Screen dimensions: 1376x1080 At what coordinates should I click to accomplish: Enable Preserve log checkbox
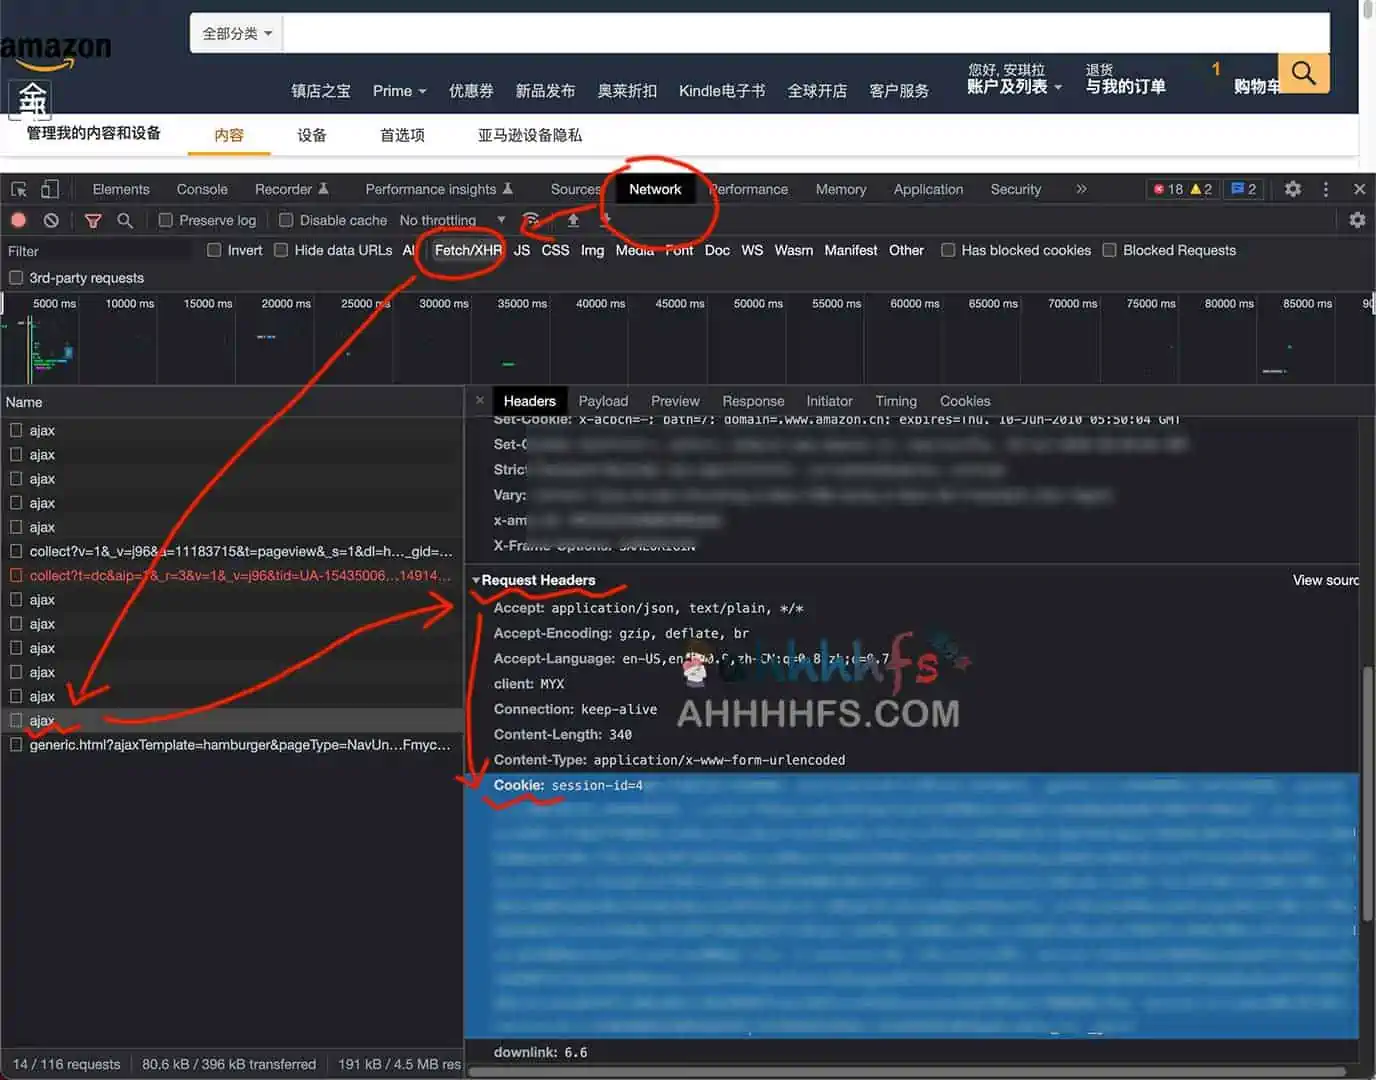point(166,220)
